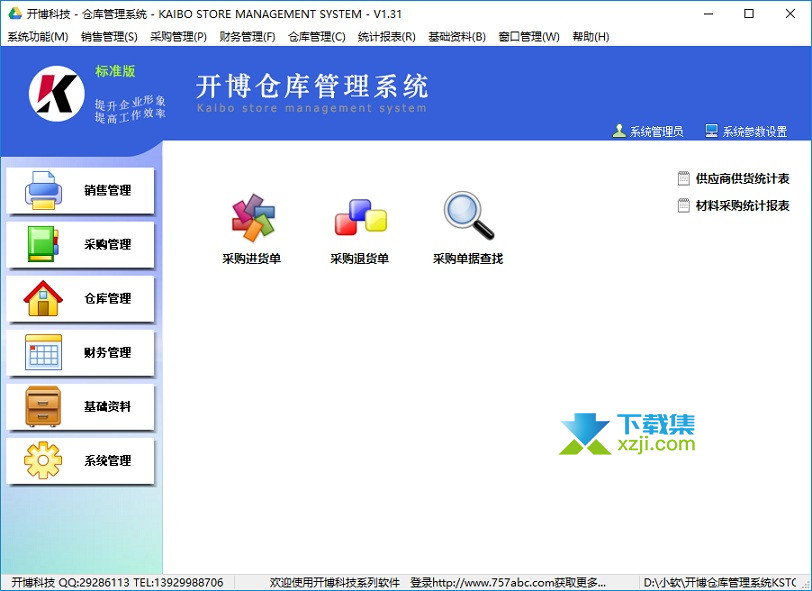Image resolution: width=812 pixels, height=591 pixels.
Task: Open the 财务管理(F) menu
Action: (248, 37)
